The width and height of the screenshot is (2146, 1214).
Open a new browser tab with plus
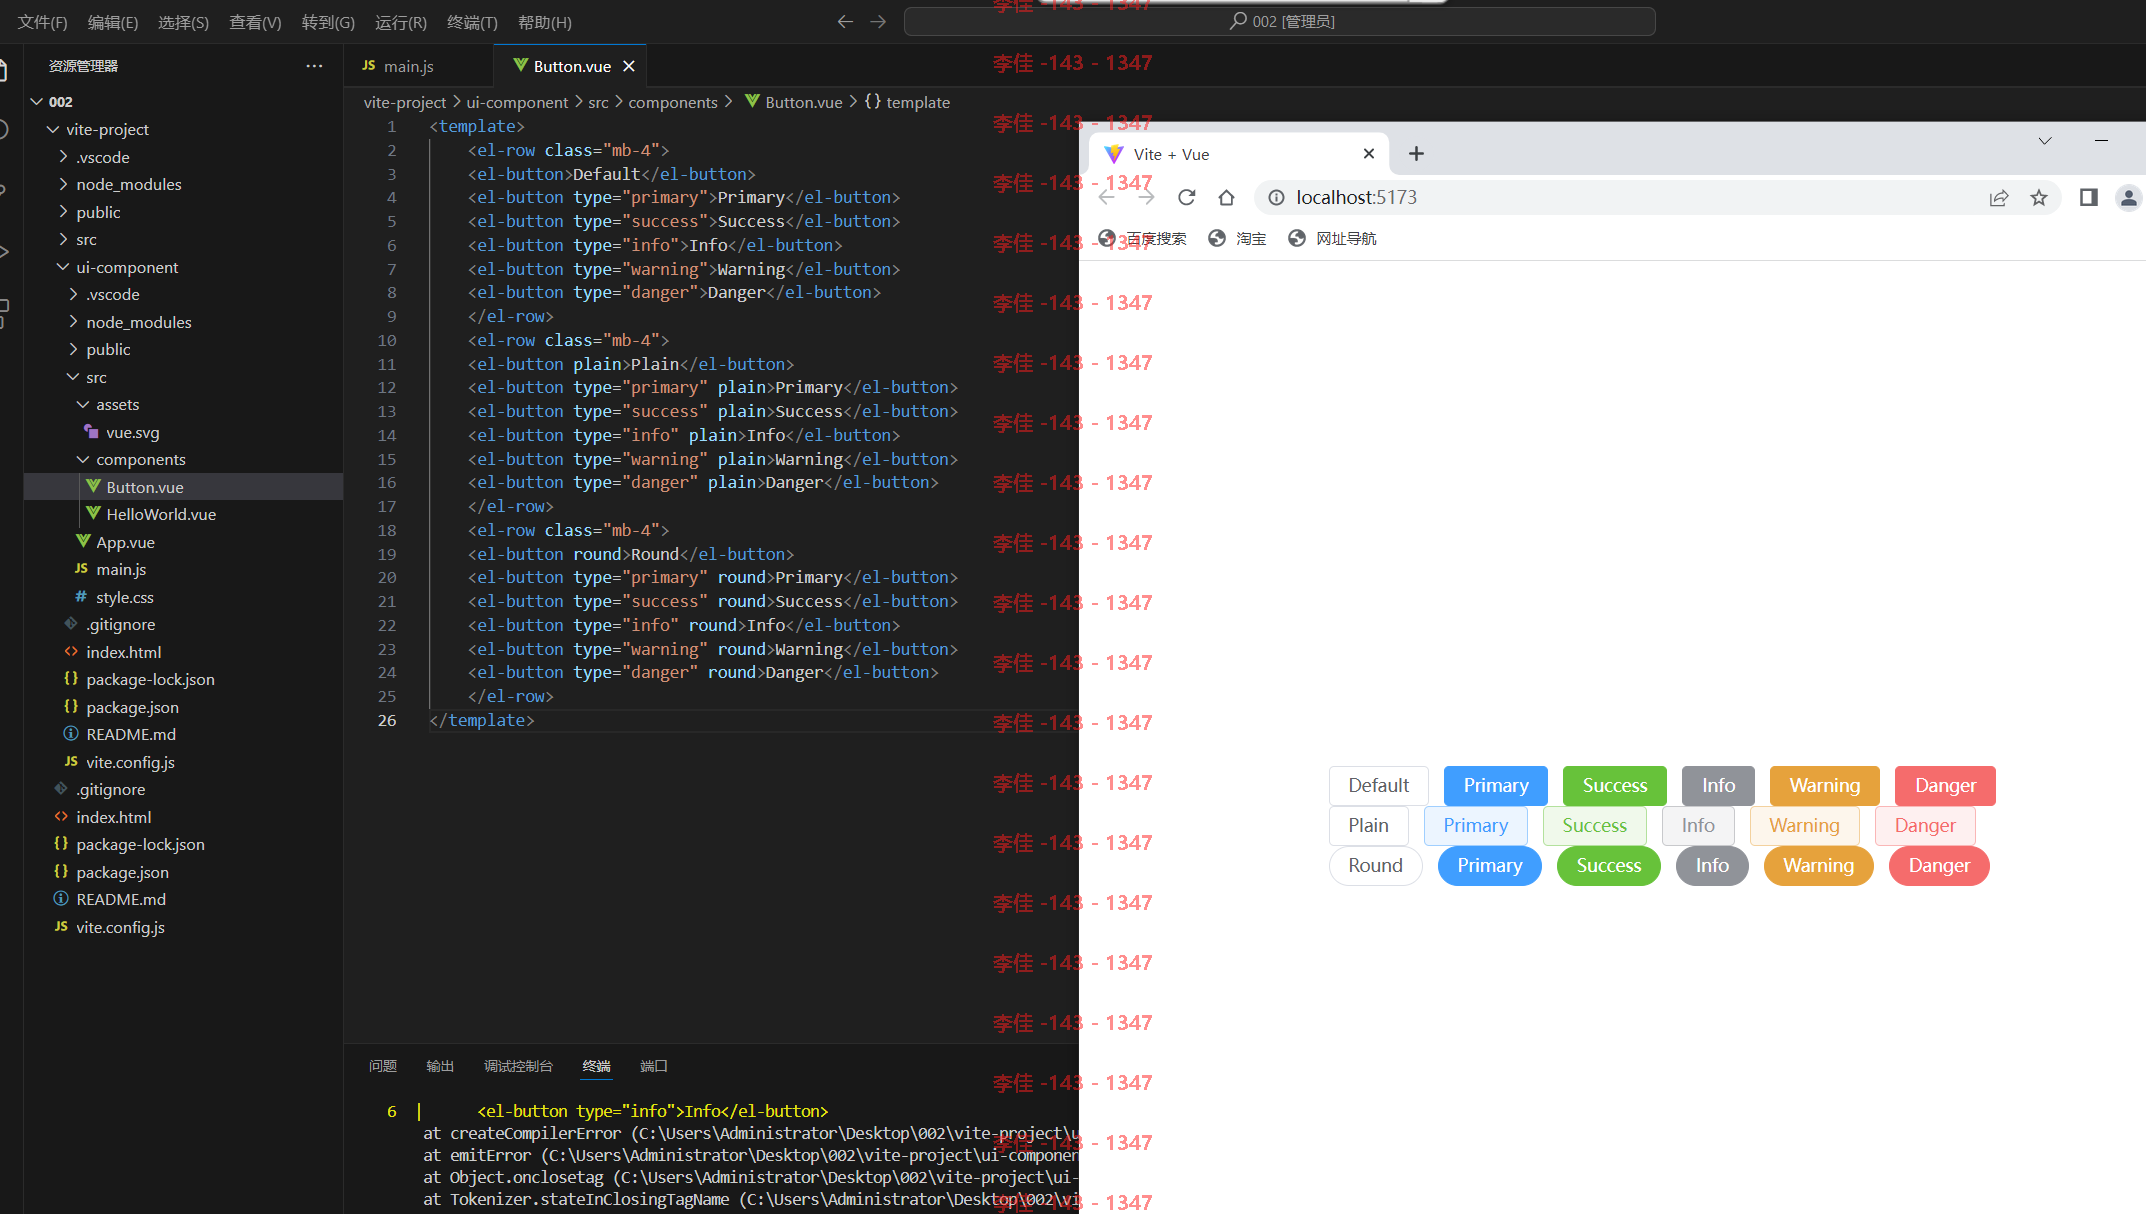click(1416, 154)
